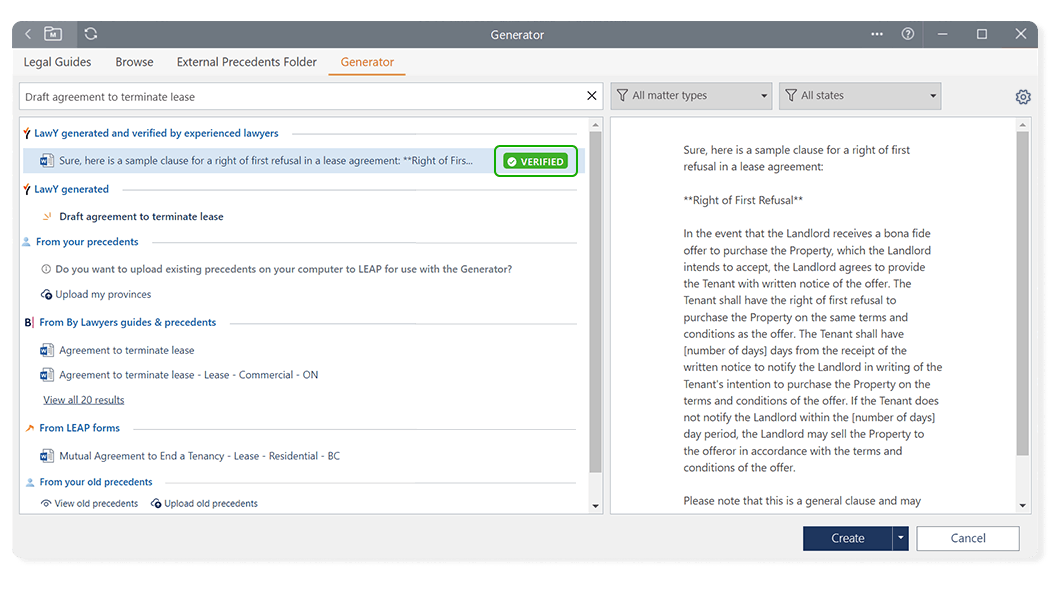Image resolution: width=1060 pixels, height=596 pixels.
Task: Click the back arrow in title bar
Action: 28,34
